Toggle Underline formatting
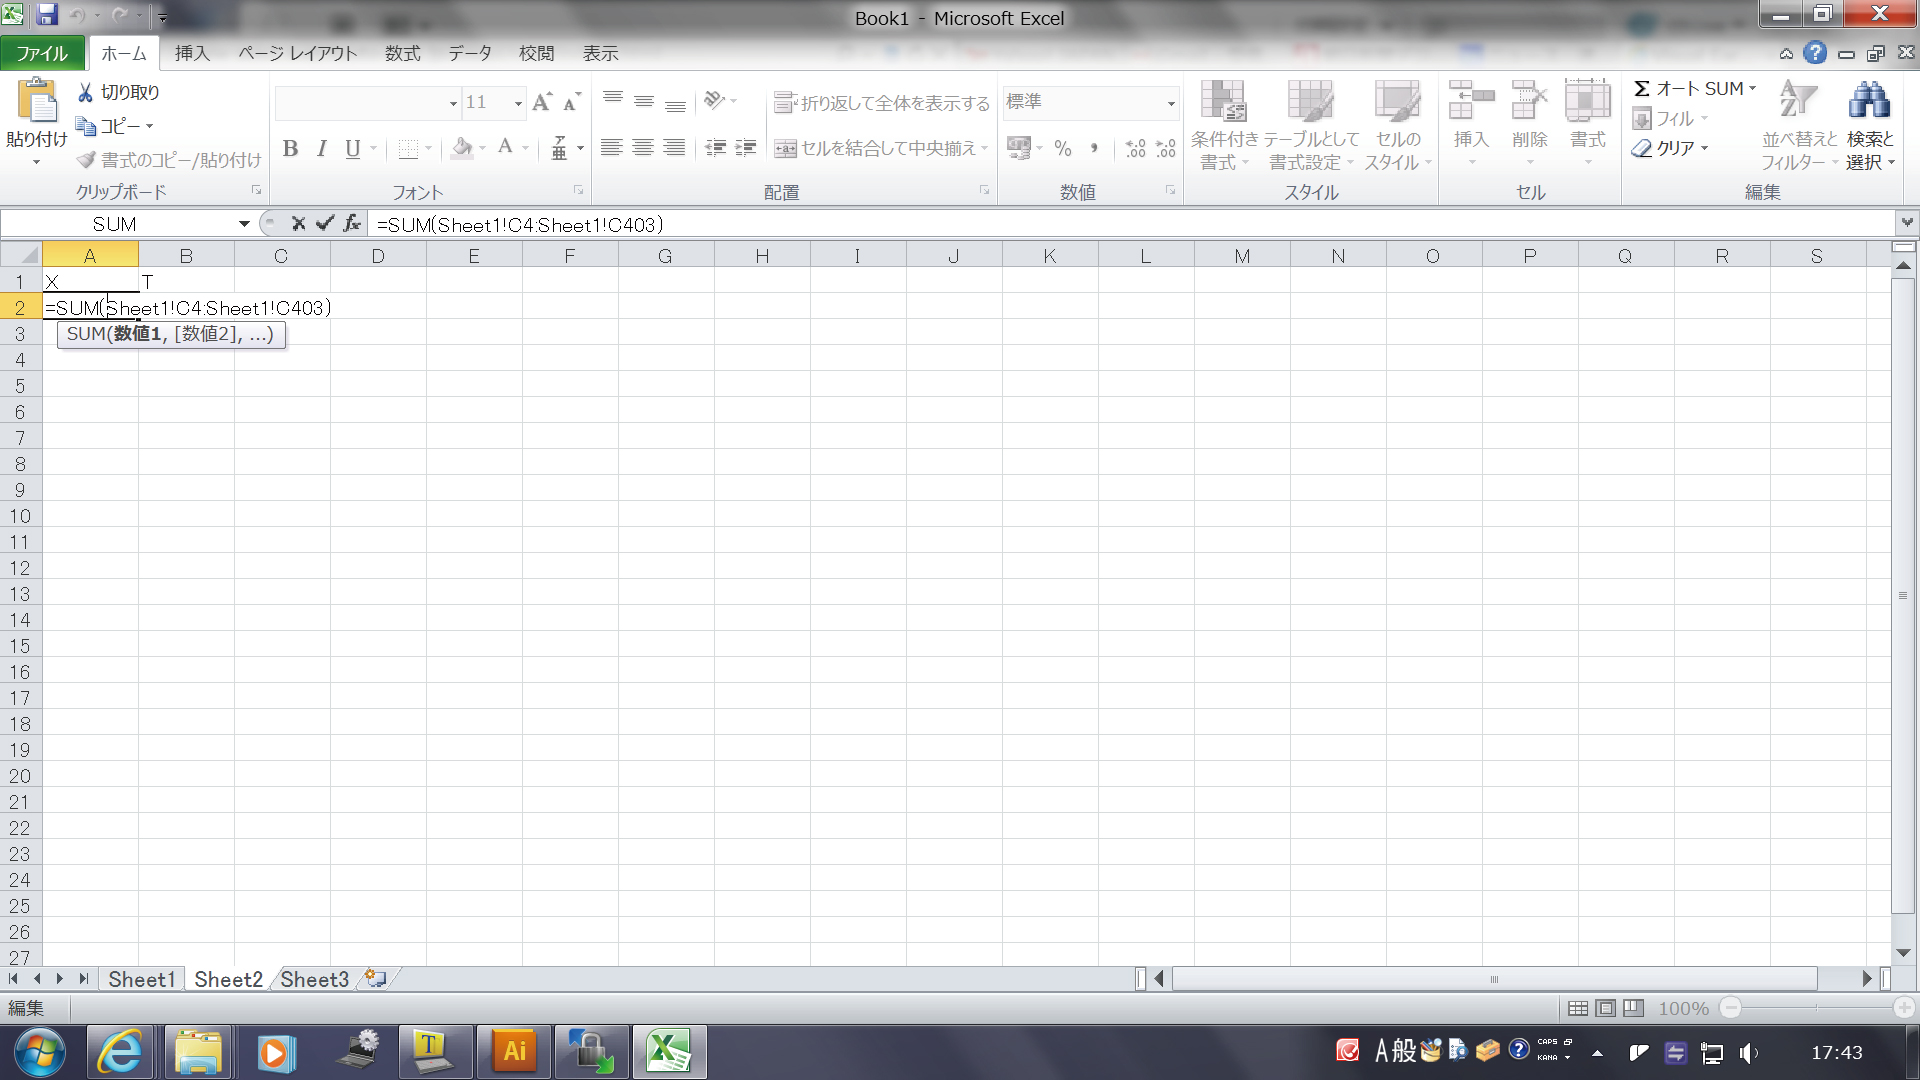 coord(352,149)
